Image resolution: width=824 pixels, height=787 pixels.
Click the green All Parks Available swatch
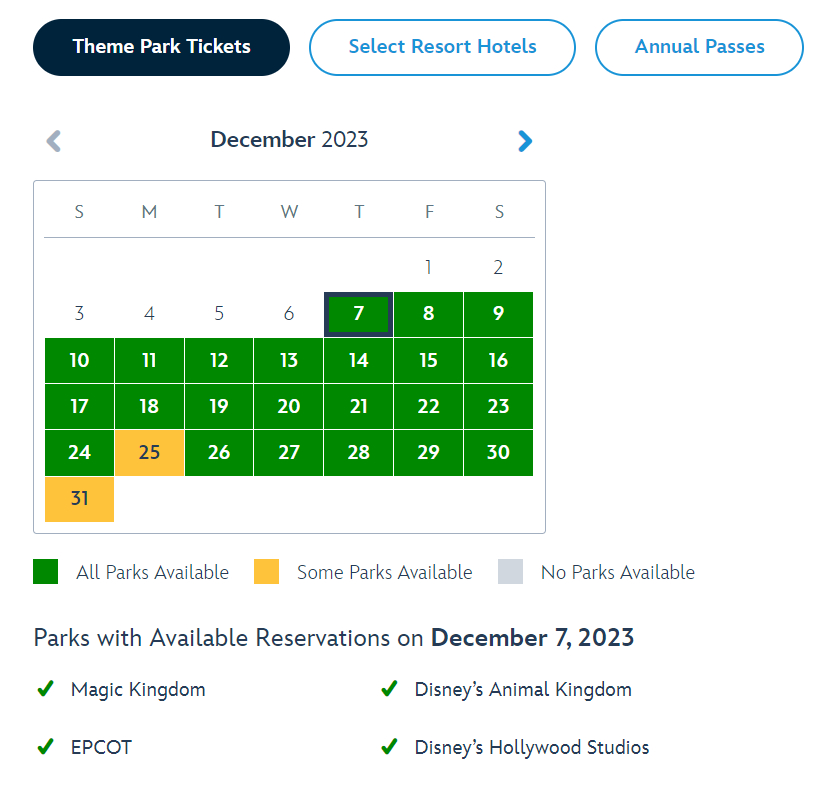pyautogui.click(x=46, y=572)
